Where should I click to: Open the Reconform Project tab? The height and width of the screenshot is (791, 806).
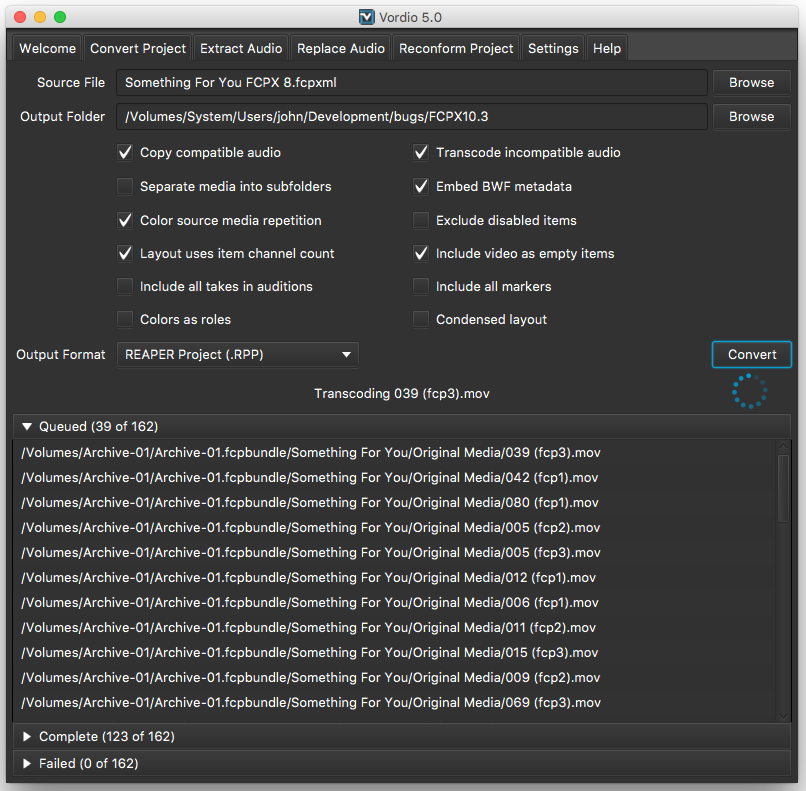click(x=456, y=48)
